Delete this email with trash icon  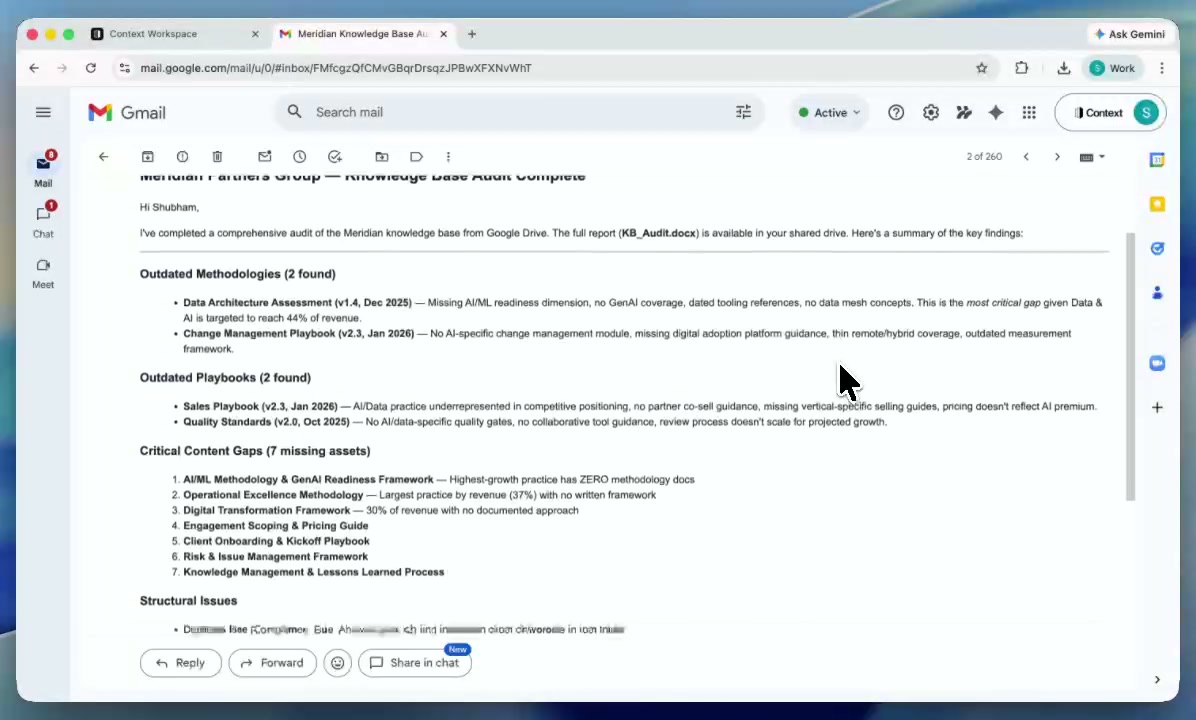[217, 156]
